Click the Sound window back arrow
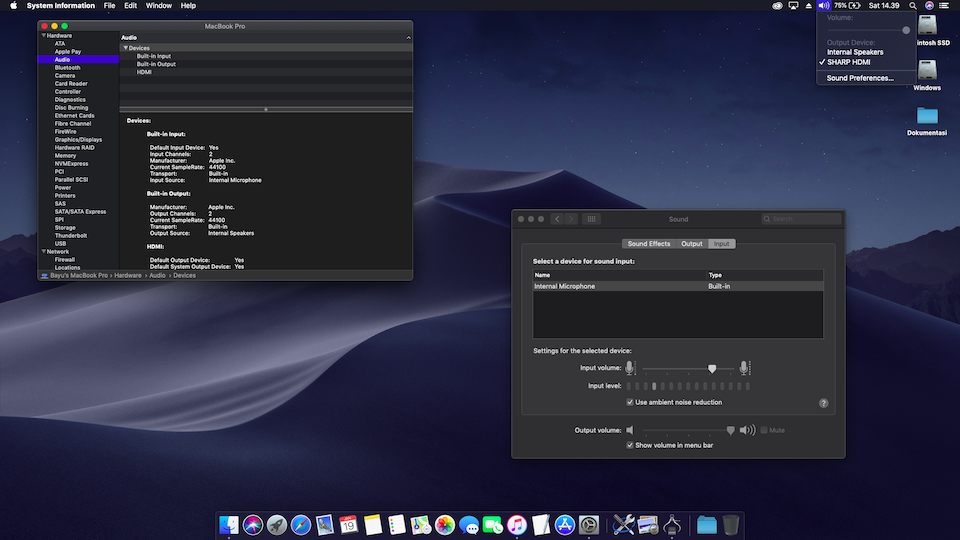This screenshot has width=960, height=540. (x=557, y=219)
